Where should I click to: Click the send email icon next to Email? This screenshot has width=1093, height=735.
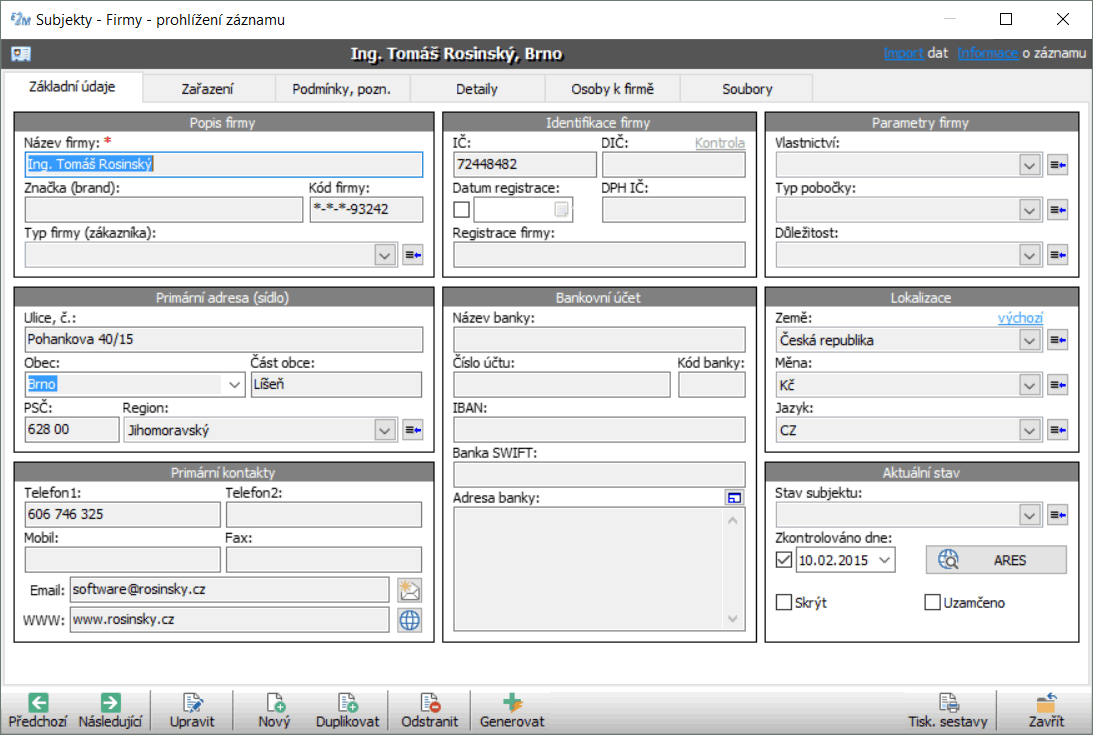[409, 590]
